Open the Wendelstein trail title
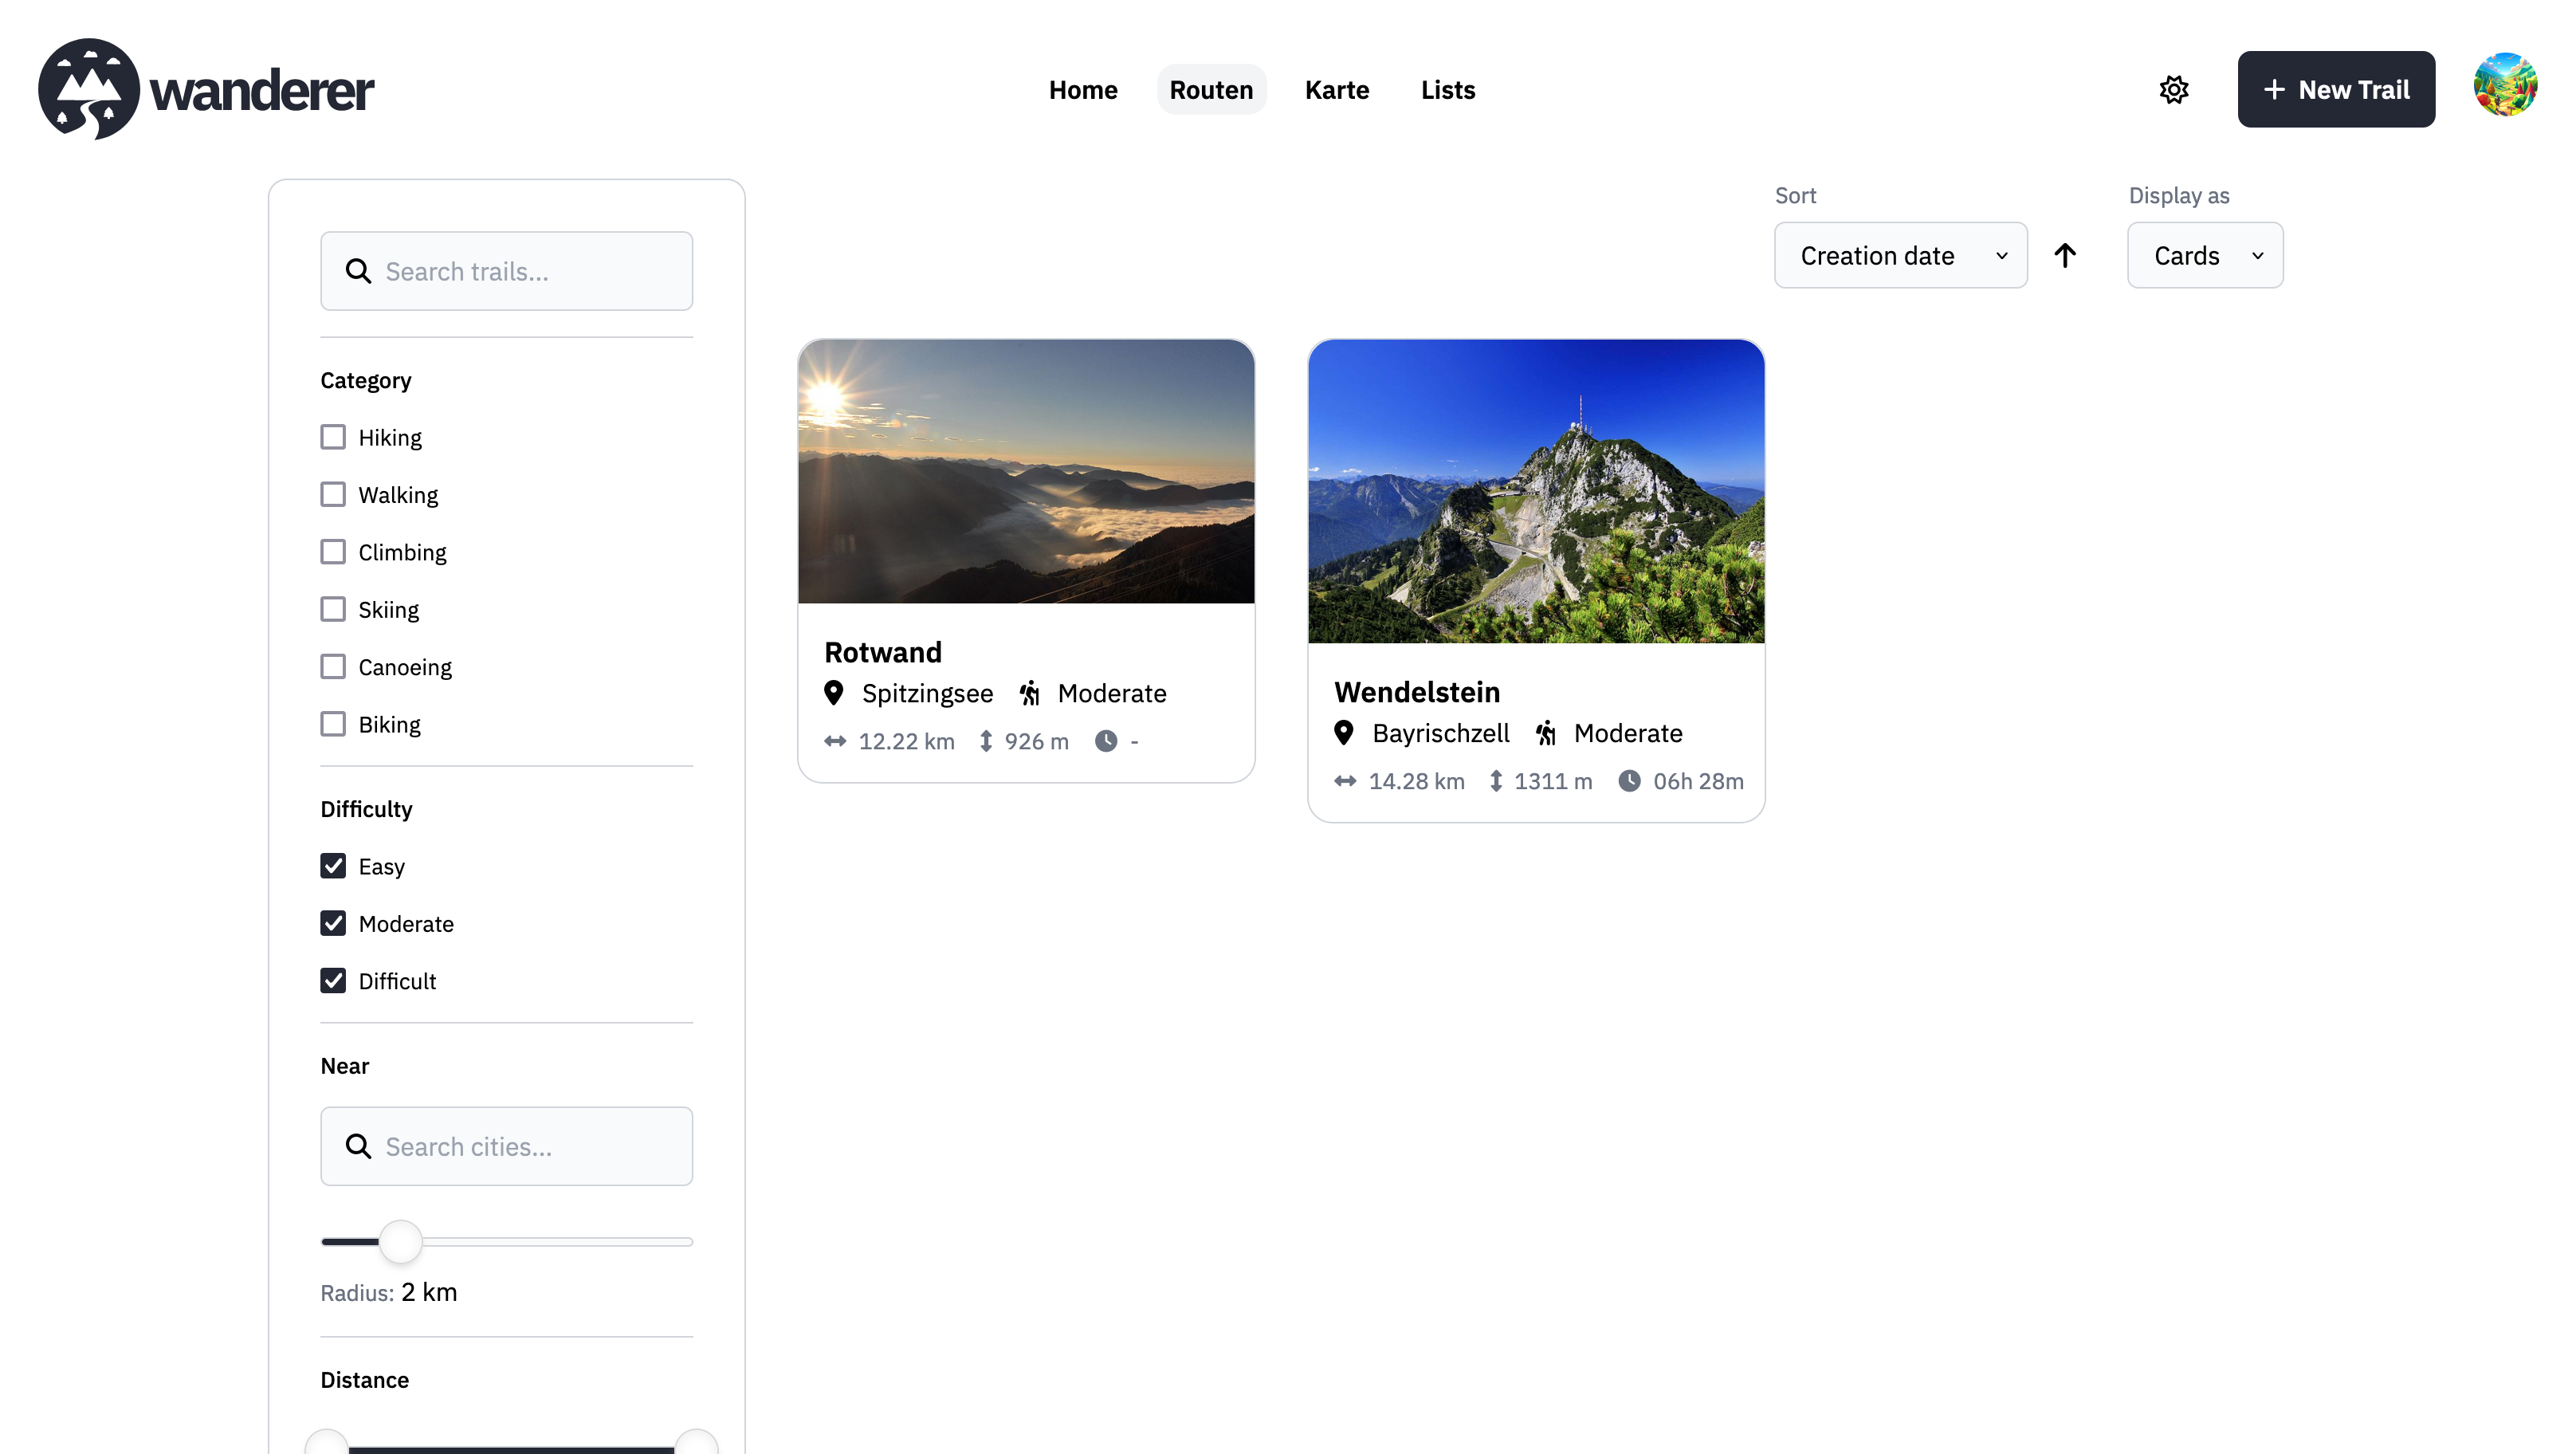The height and width of the screenshot is (1454, 2576). coord(1417,692)
